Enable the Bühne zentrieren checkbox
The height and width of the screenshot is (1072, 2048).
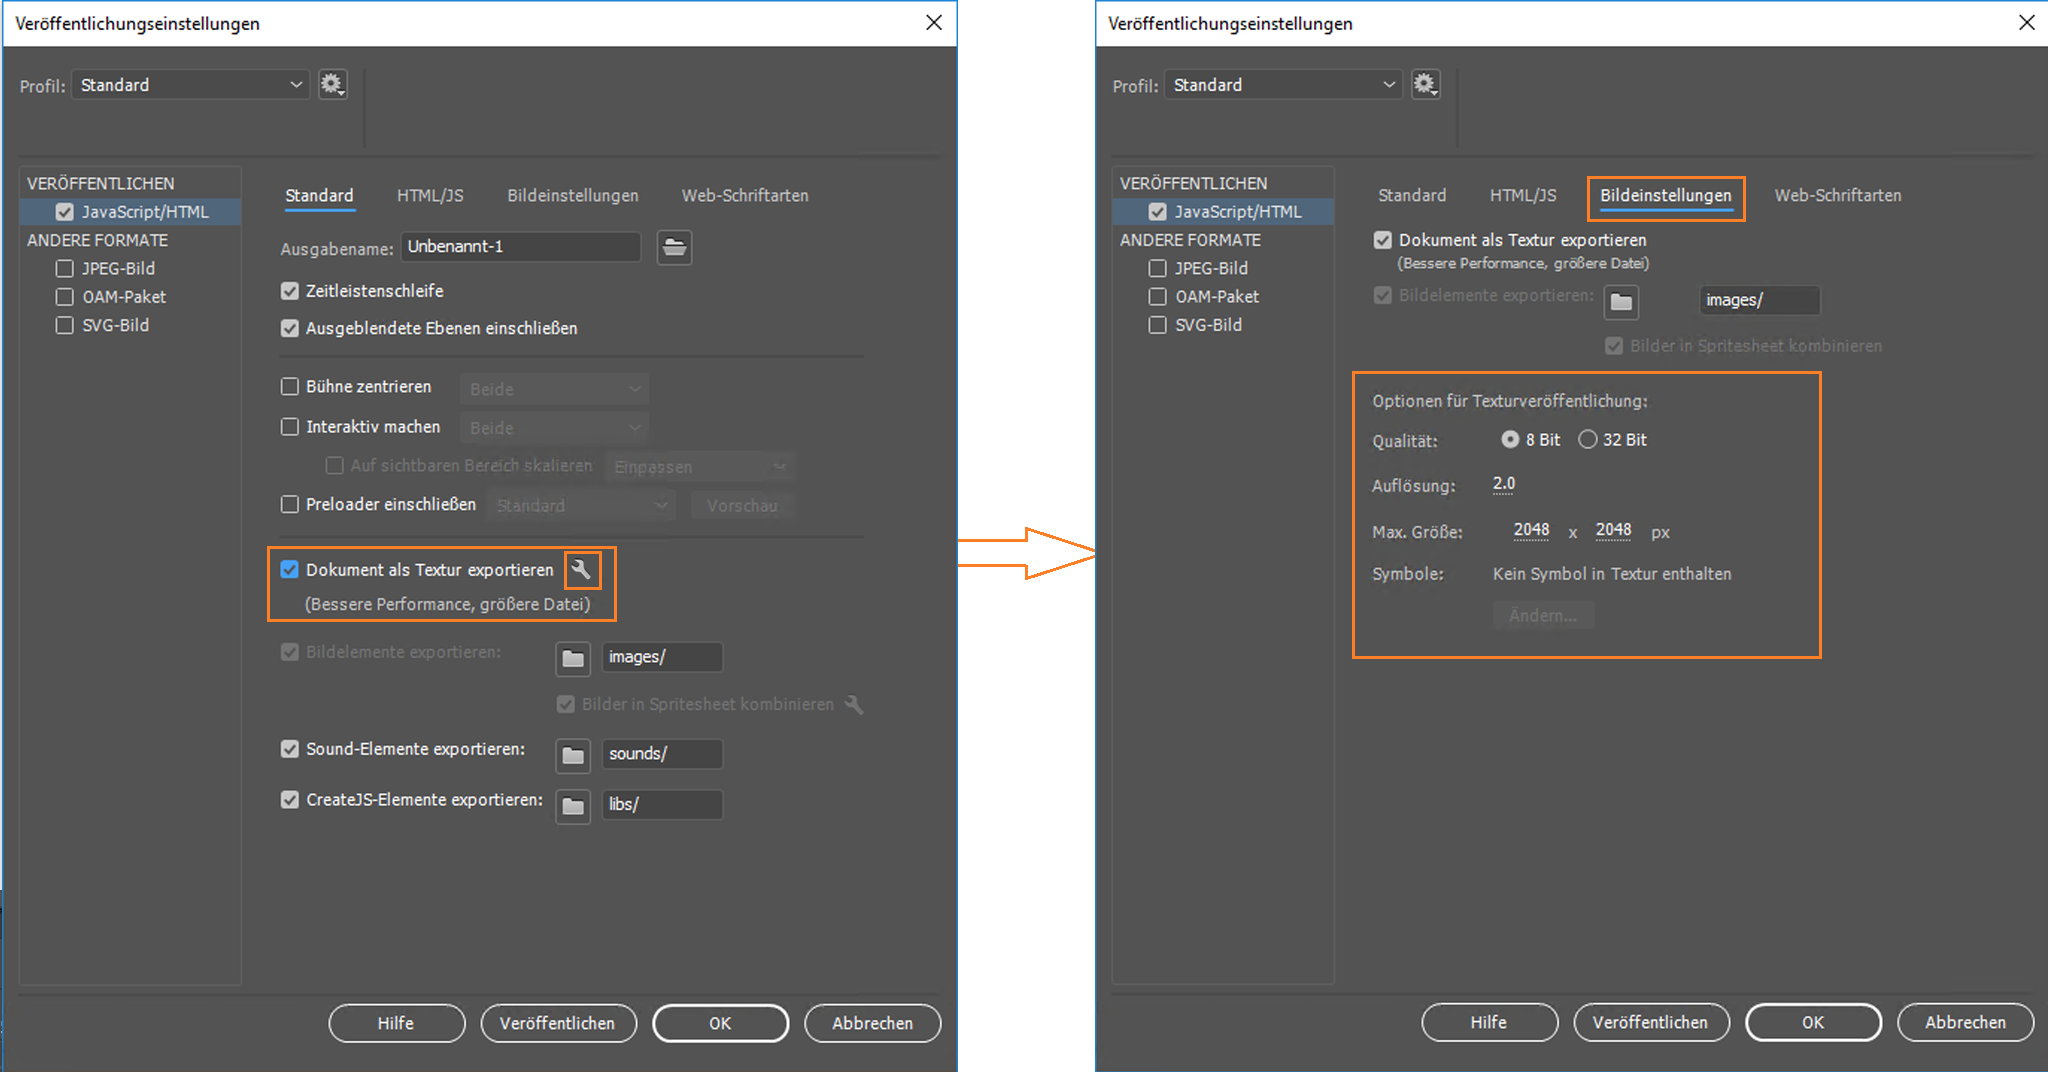pyautogui.click(x=290, y=386)
